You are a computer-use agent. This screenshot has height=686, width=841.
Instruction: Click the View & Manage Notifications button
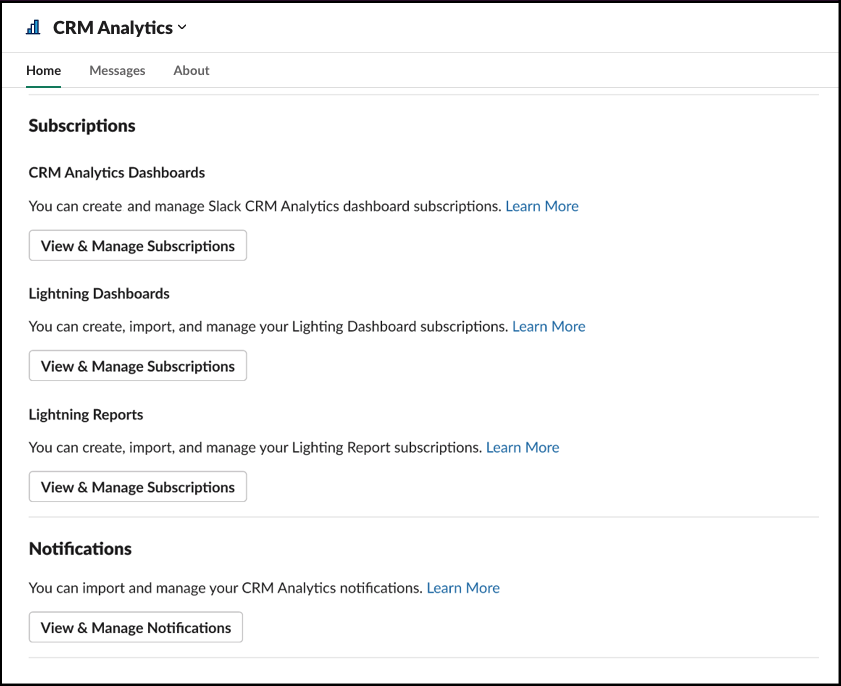tap(135, 627)
